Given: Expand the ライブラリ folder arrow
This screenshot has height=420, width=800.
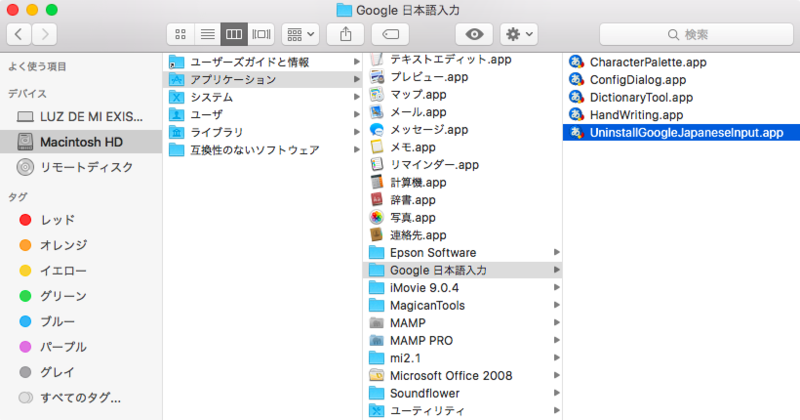Looking at the screenshot, I should [356, 132].
